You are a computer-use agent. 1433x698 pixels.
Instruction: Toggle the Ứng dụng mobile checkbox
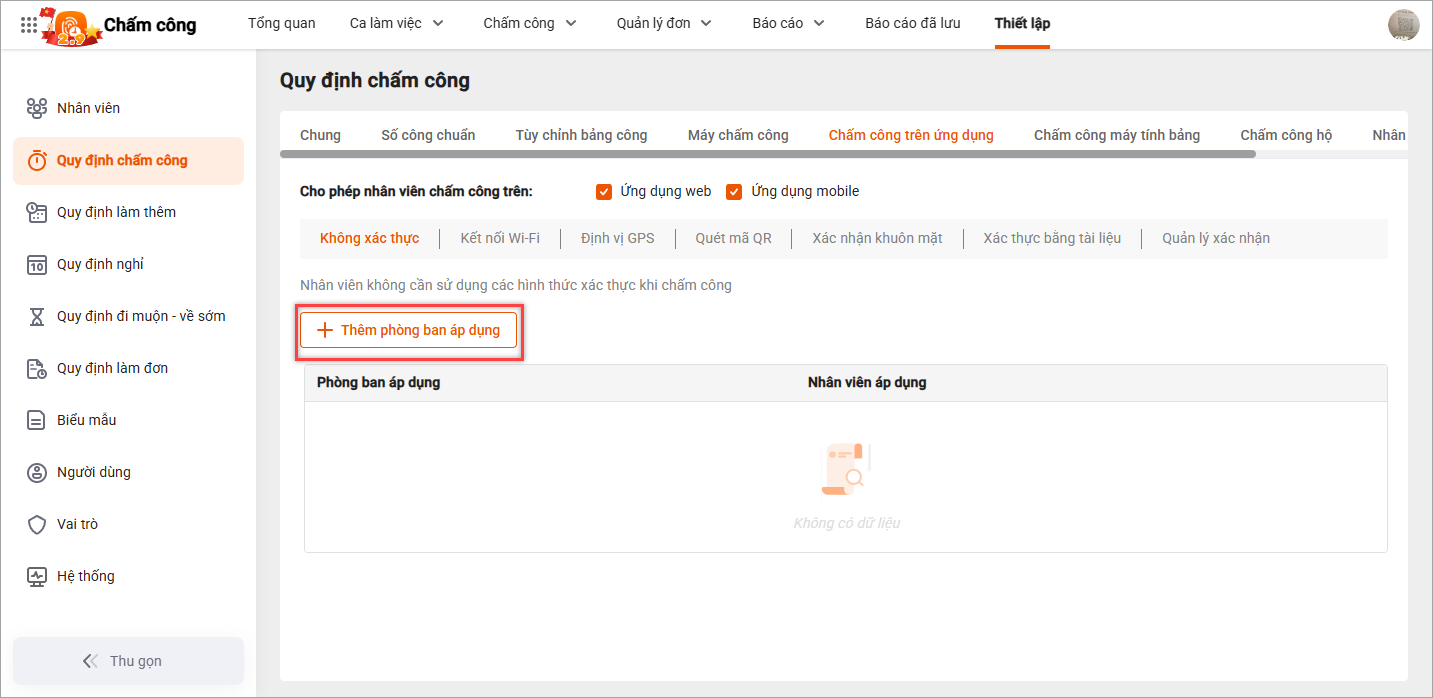734,192
